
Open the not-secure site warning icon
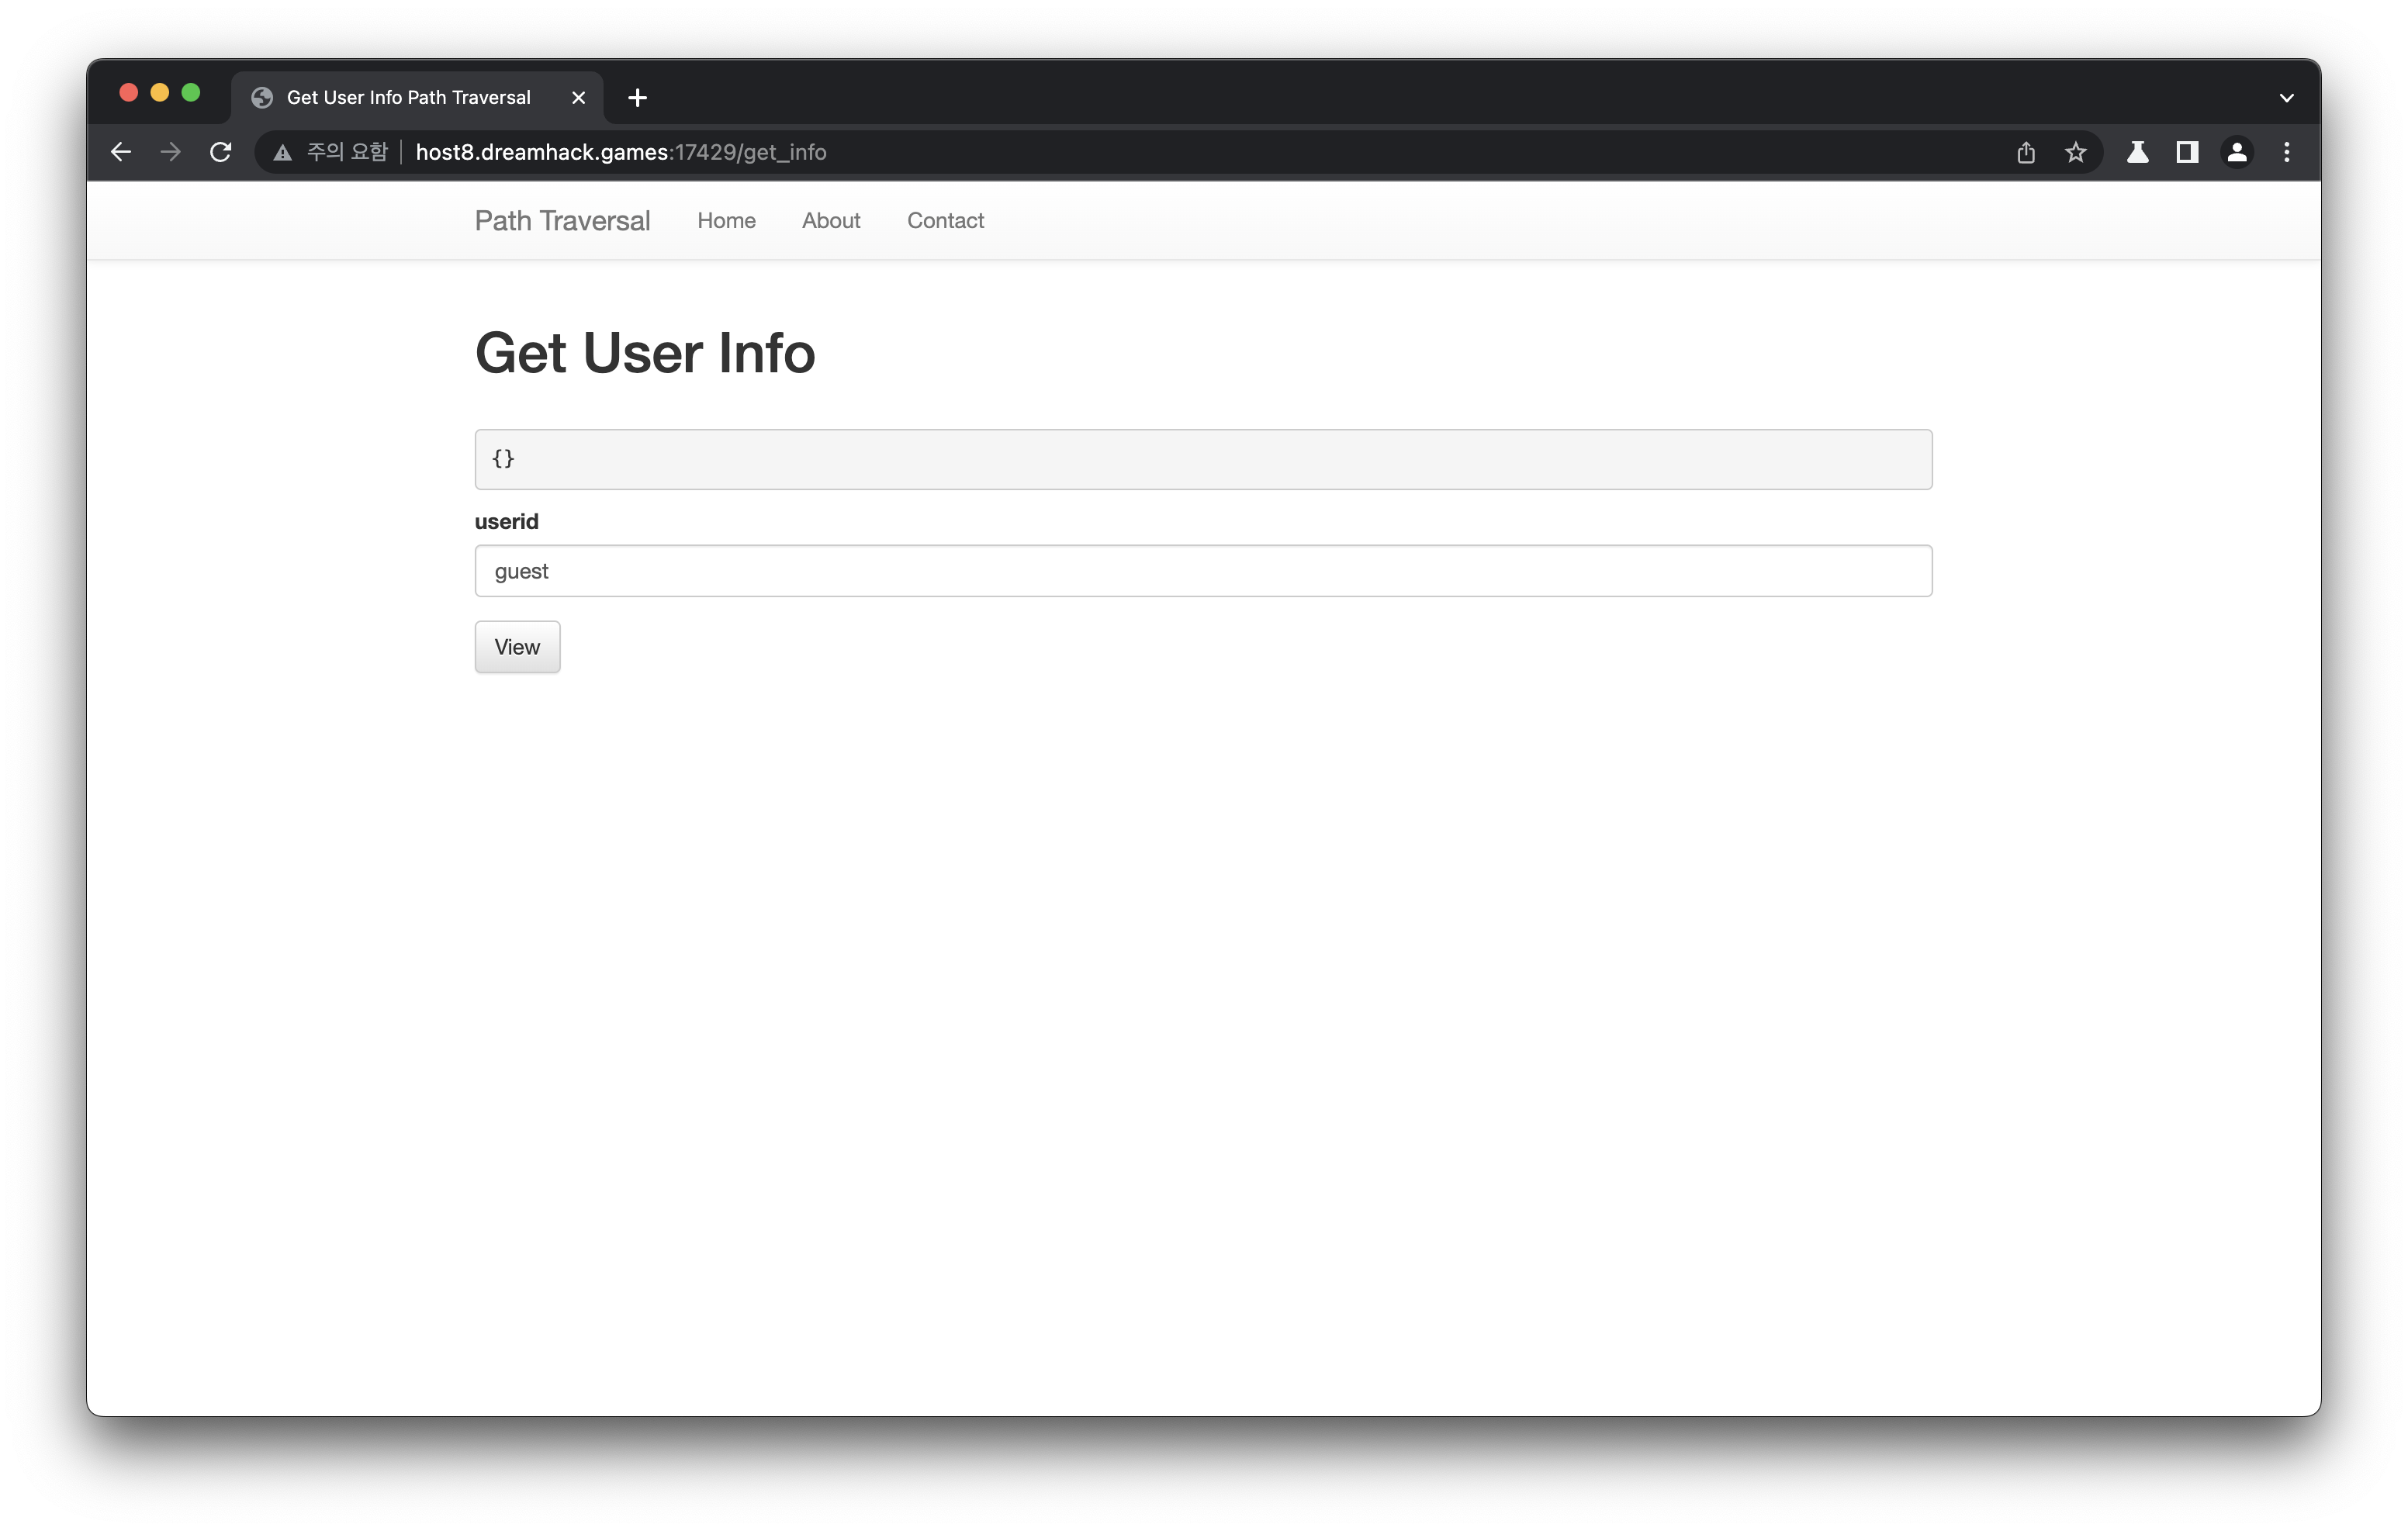pyautogui.click(x=283, y=152)
